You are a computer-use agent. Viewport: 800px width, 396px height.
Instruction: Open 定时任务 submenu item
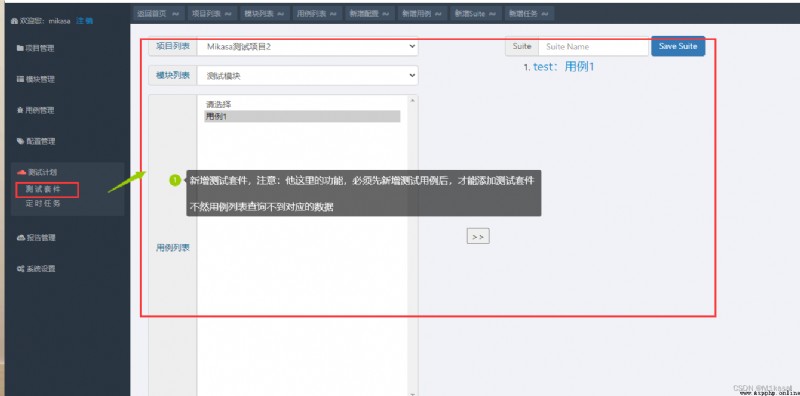click(x=43, y=203)
